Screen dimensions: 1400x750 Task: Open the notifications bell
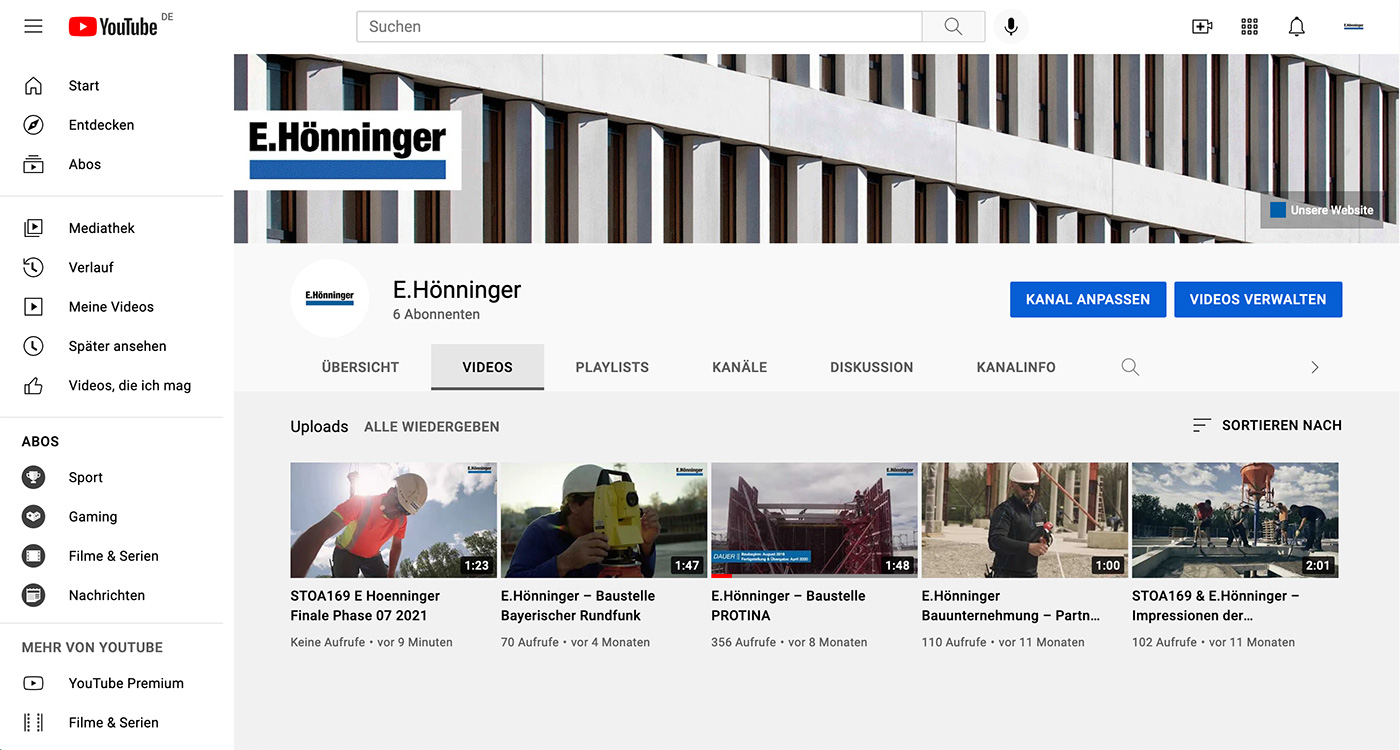pyautogui.click(x=1297, y=27)
